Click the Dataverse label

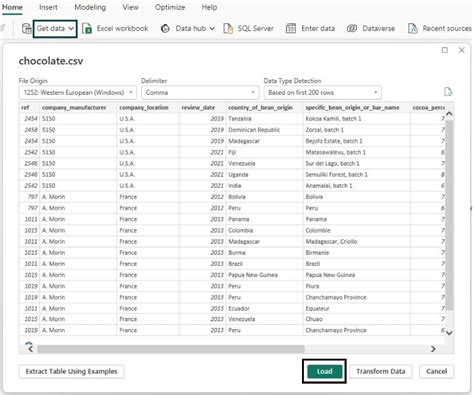(379, 29)
